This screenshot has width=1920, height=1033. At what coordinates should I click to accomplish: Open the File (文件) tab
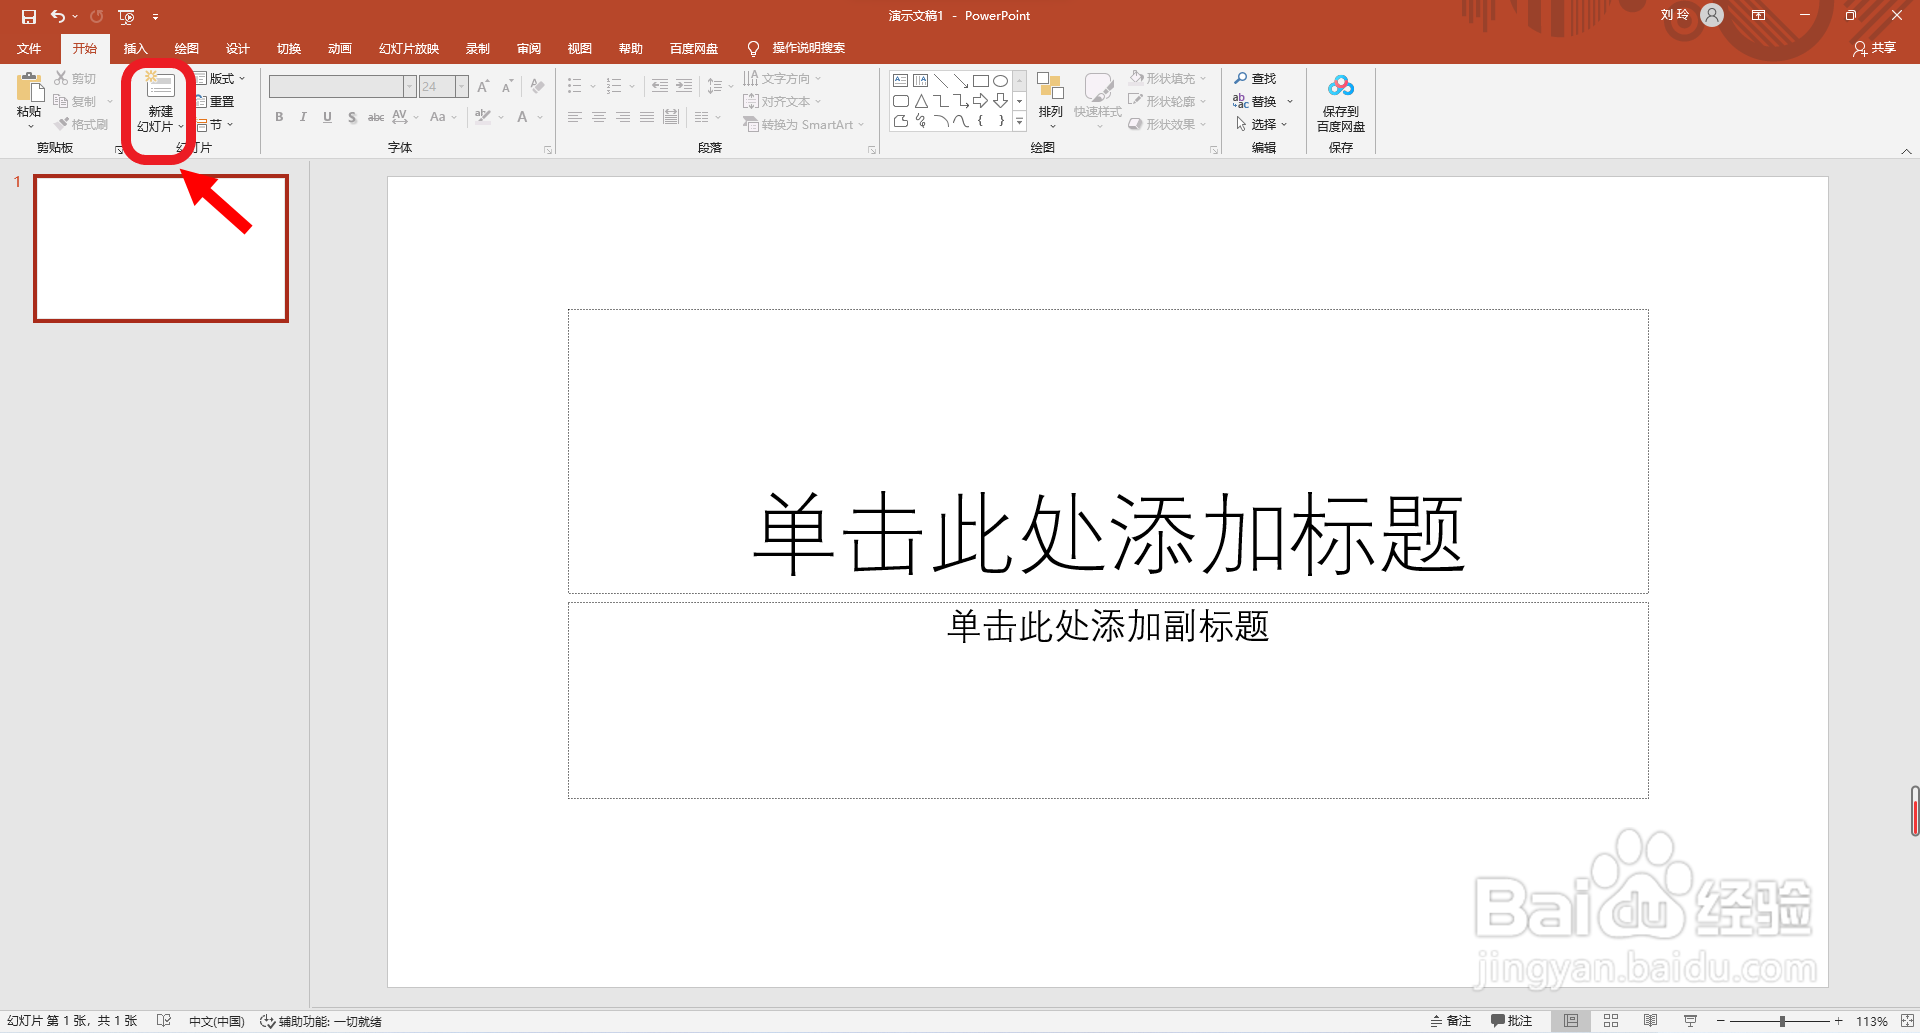pyautogui.click(x=29, y=48)
